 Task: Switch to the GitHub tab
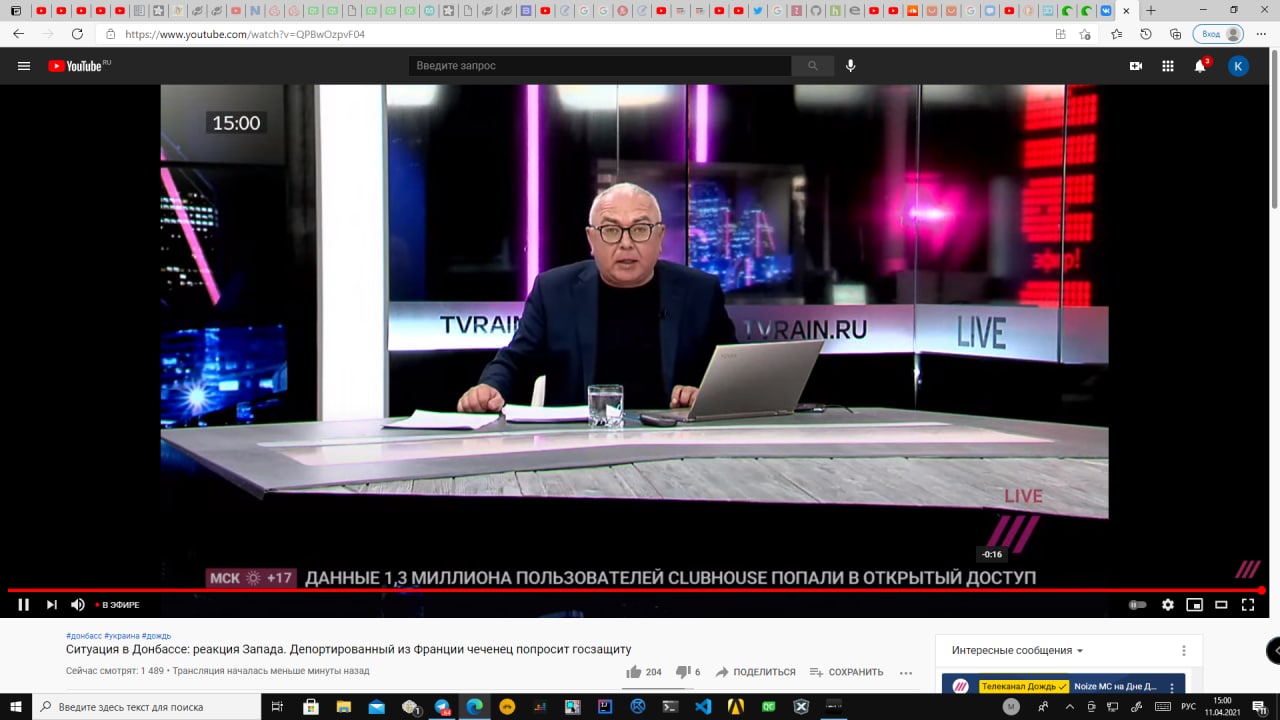[816, 10]
